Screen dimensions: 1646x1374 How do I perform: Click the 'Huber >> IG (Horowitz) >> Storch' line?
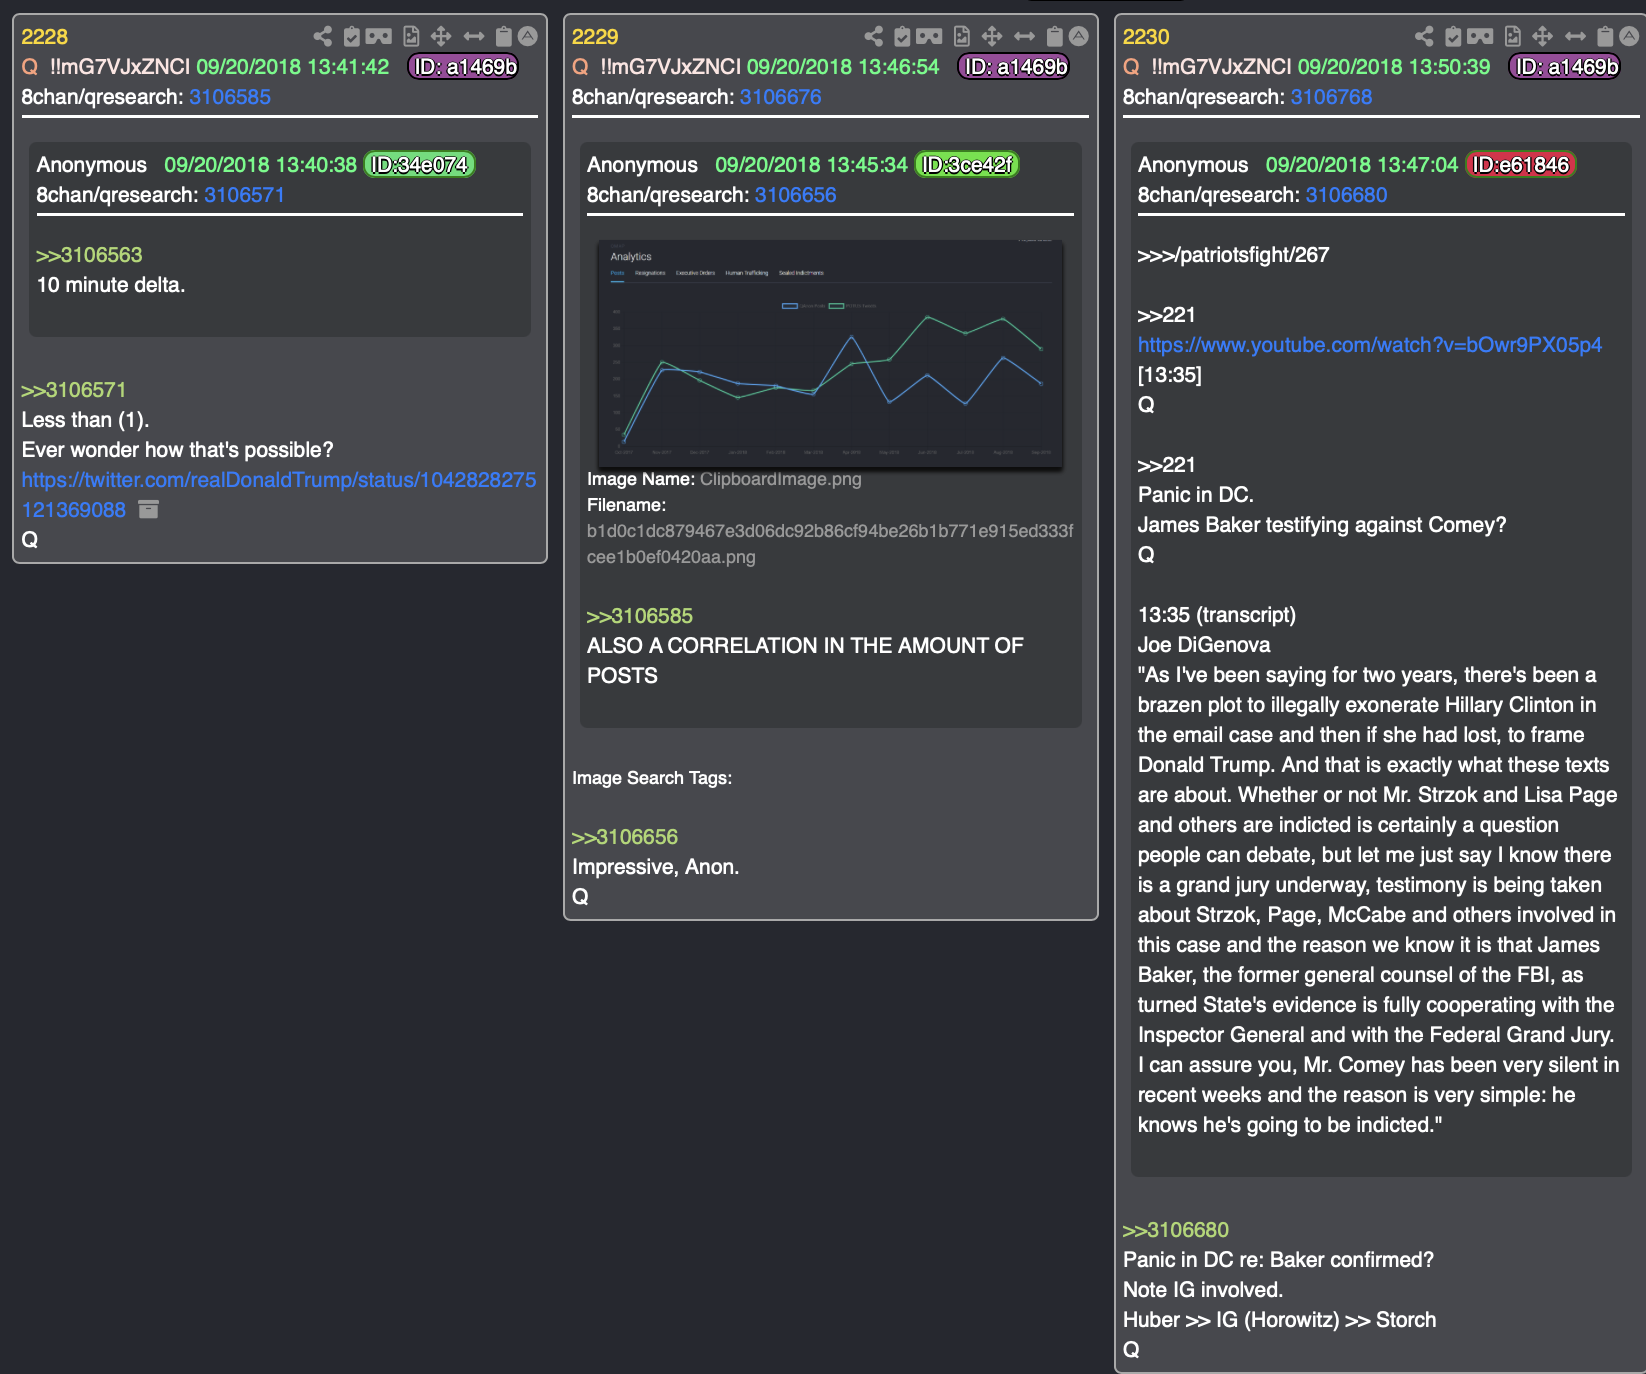[1280, 1320]
